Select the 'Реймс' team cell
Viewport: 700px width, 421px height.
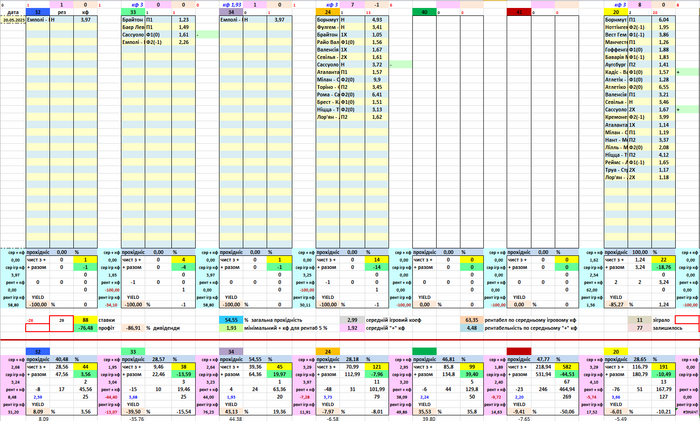[x=616, y=163]
